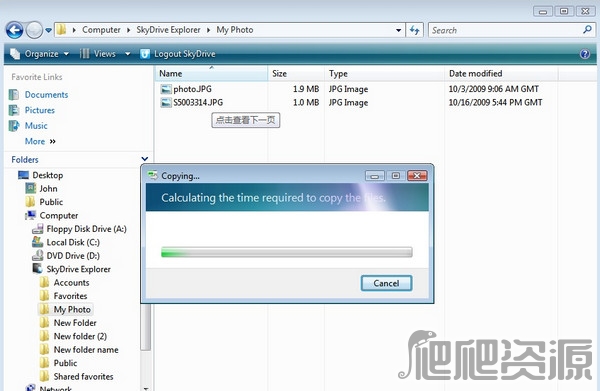Refresh the folder with the refresh icon
Image resolution: width=600 pixels, height=391 pixels.
point(414,30)
